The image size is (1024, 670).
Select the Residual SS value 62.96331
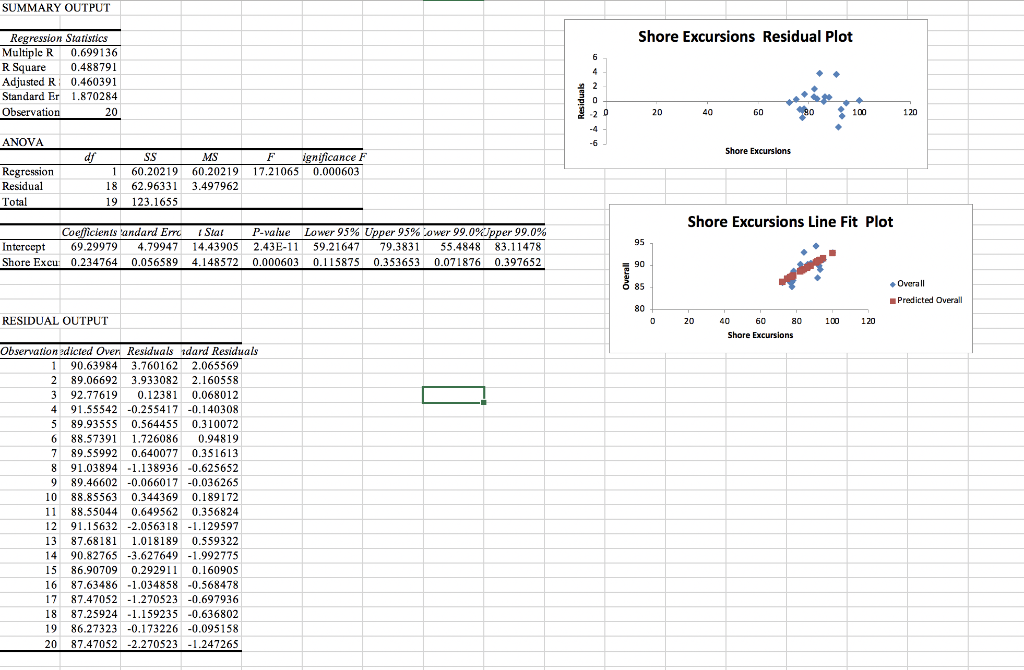point(155,186)
